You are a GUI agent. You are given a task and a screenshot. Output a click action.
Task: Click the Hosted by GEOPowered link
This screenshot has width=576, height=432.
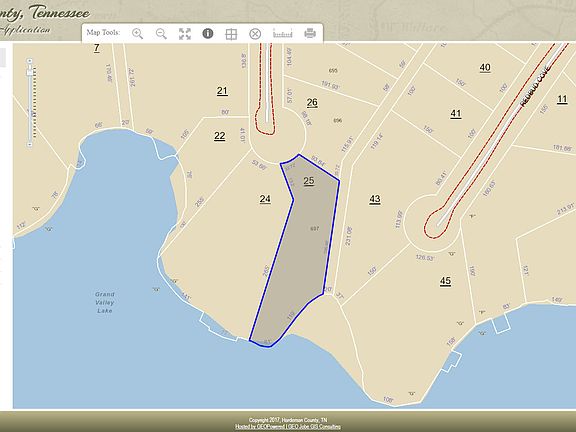(x=260, y=426)
